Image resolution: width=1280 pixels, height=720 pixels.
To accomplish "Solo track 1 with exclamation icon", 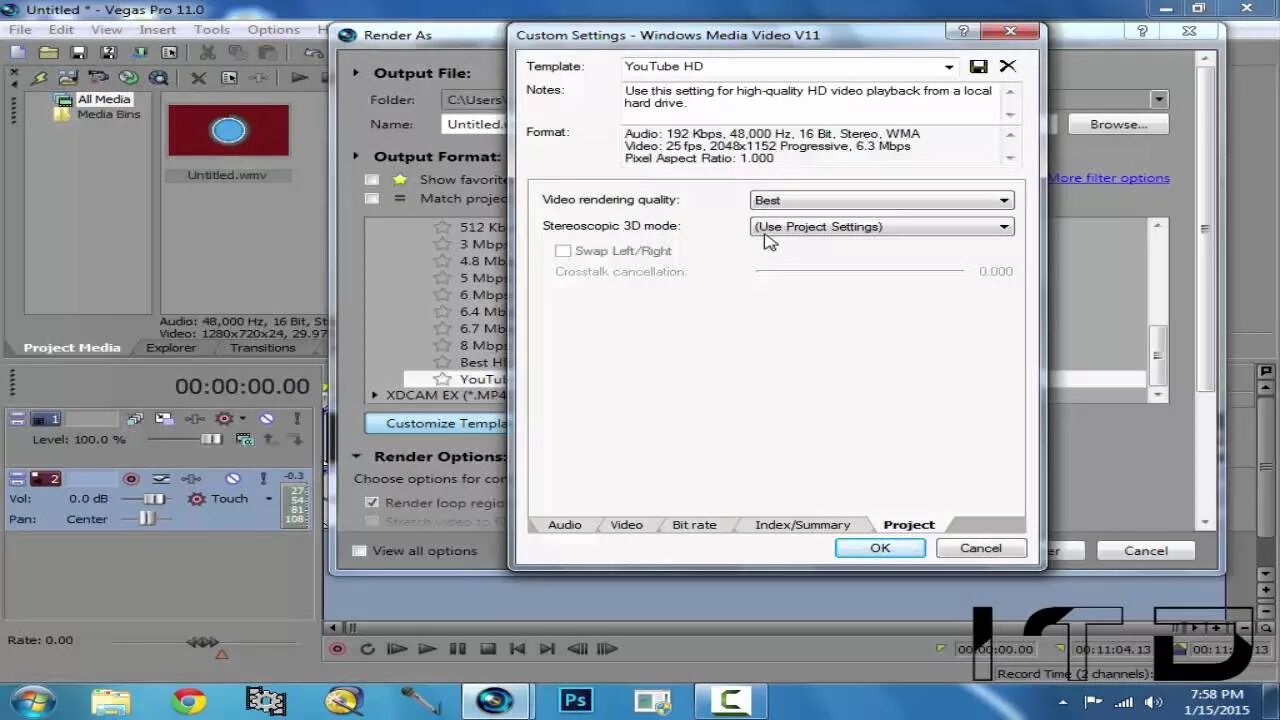I will tap(297, 419).
